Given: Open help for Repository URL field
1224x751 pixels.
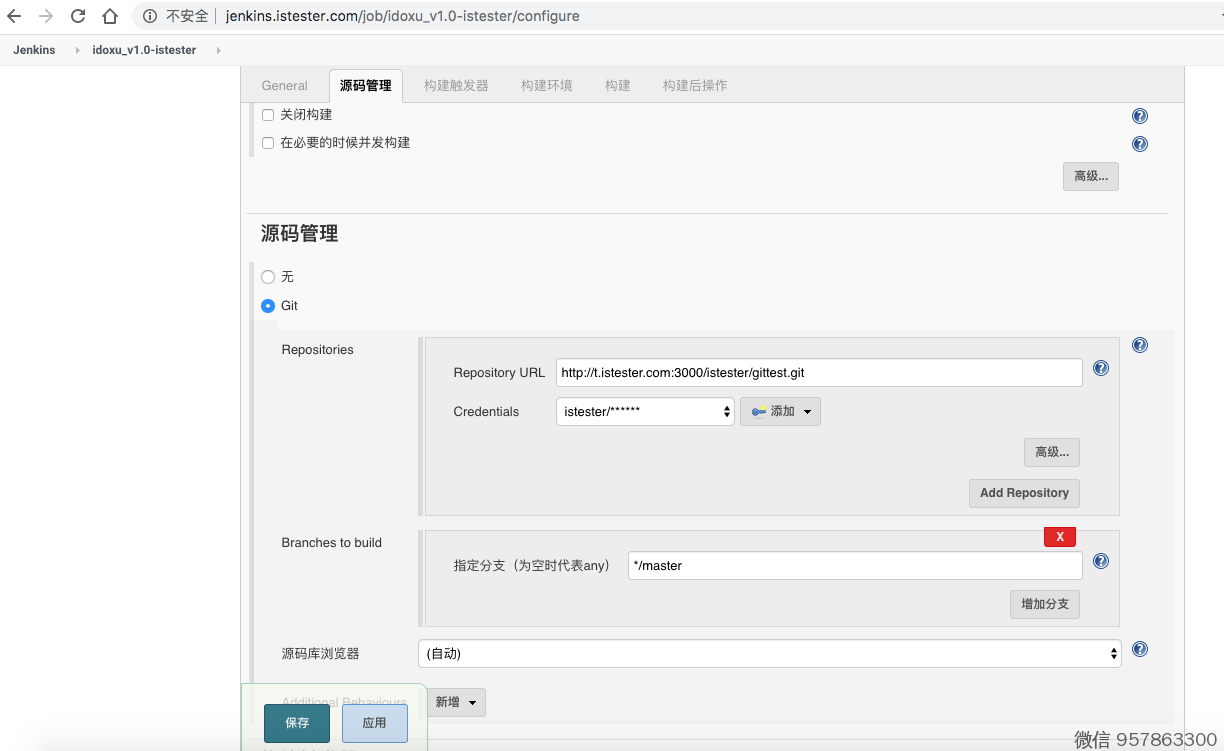Looking at the screenshot, I should click(1101, 368).
